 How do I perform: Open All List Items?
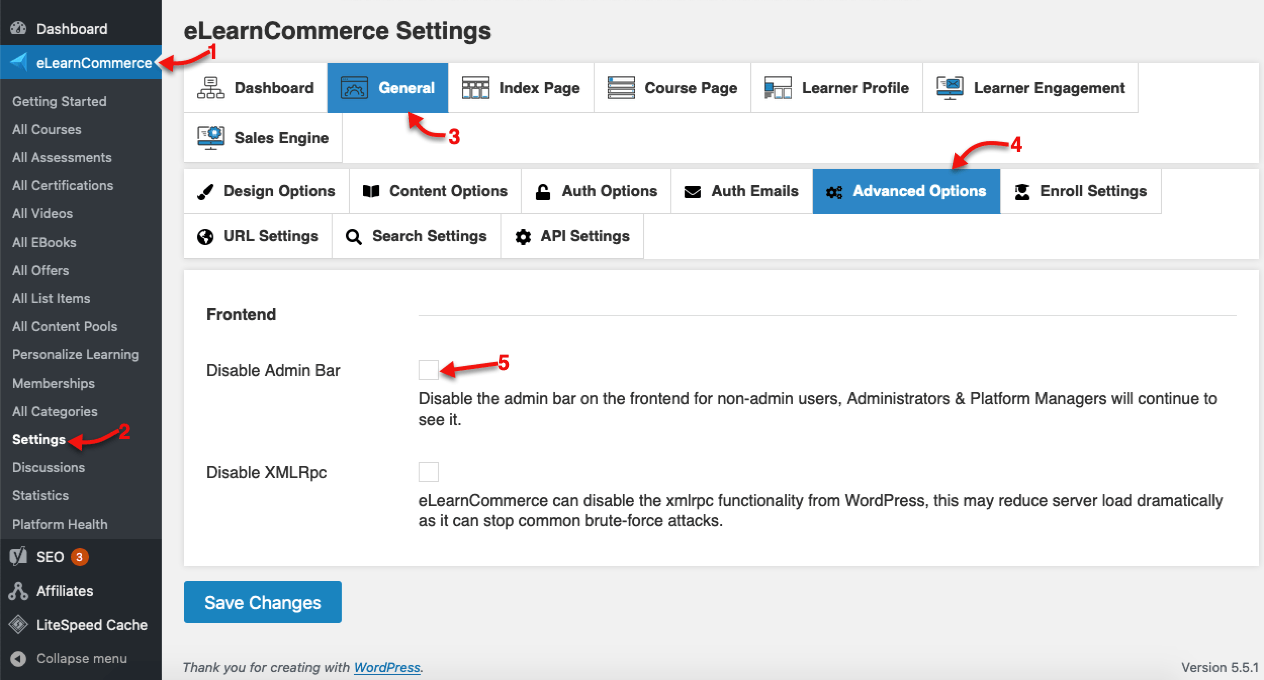point(51,298)
